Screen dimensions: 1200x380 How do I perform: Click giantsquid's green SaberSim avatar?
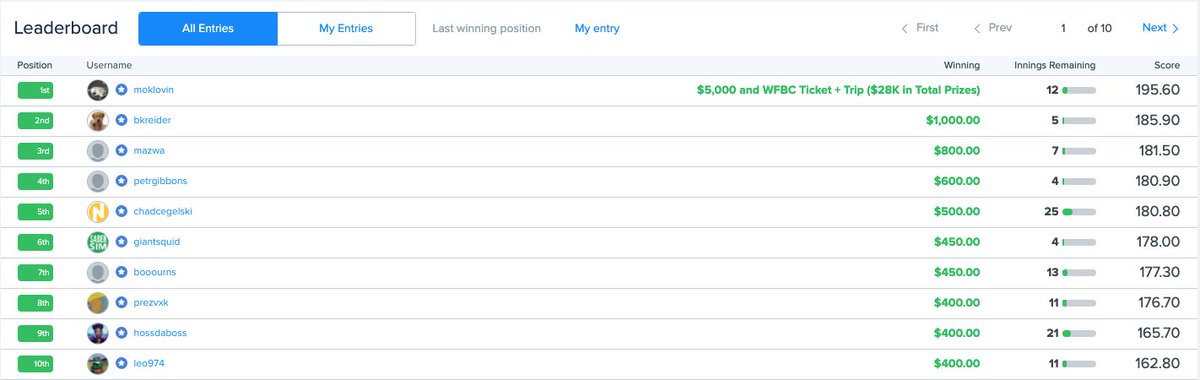(x=97, y=242)
